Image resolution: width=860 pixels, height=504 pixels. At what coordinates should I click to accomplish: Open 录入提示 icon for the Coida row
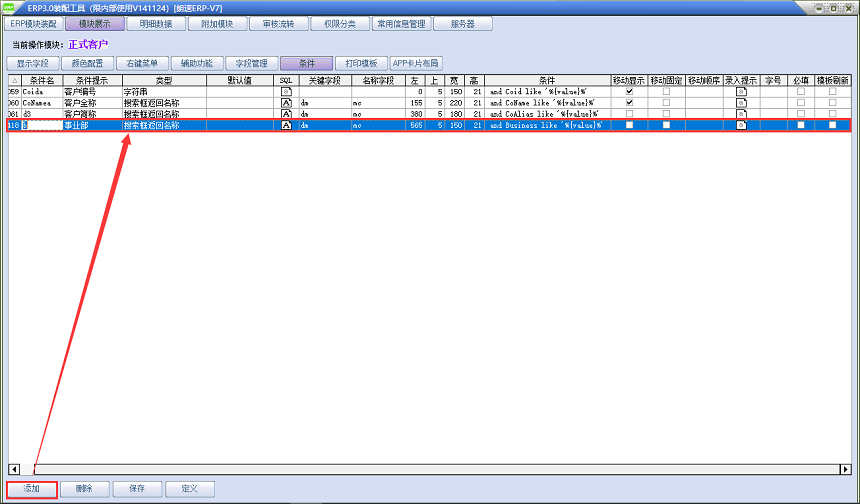click(x=741, y=91)
